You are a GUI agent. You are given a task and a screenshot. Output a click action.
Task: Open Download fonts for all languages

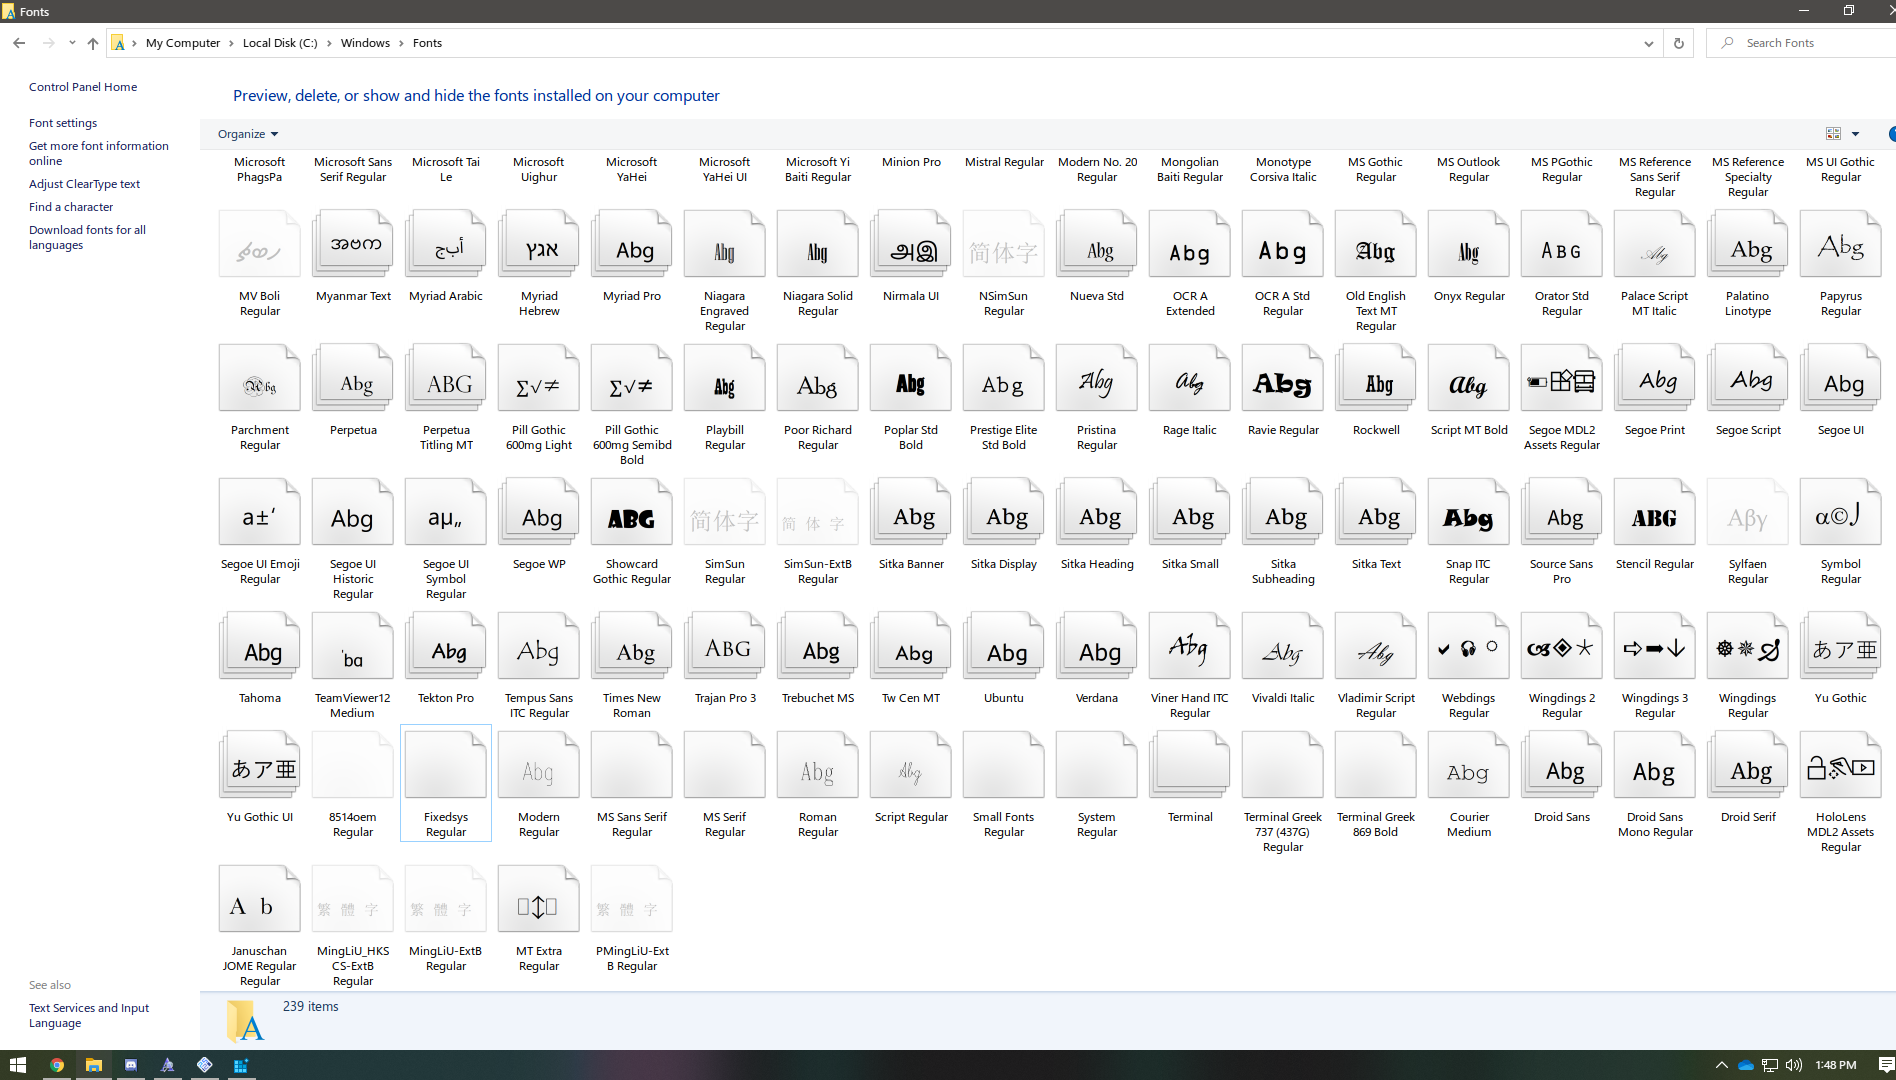pyautogui.click(x=87, y=237)
